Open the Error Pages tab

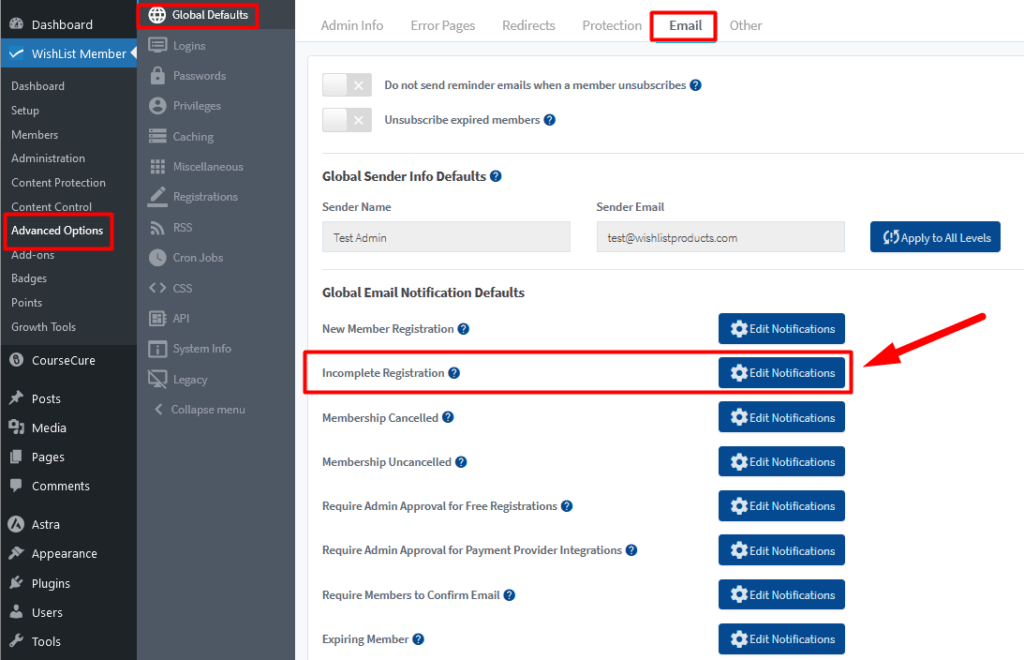442,25
